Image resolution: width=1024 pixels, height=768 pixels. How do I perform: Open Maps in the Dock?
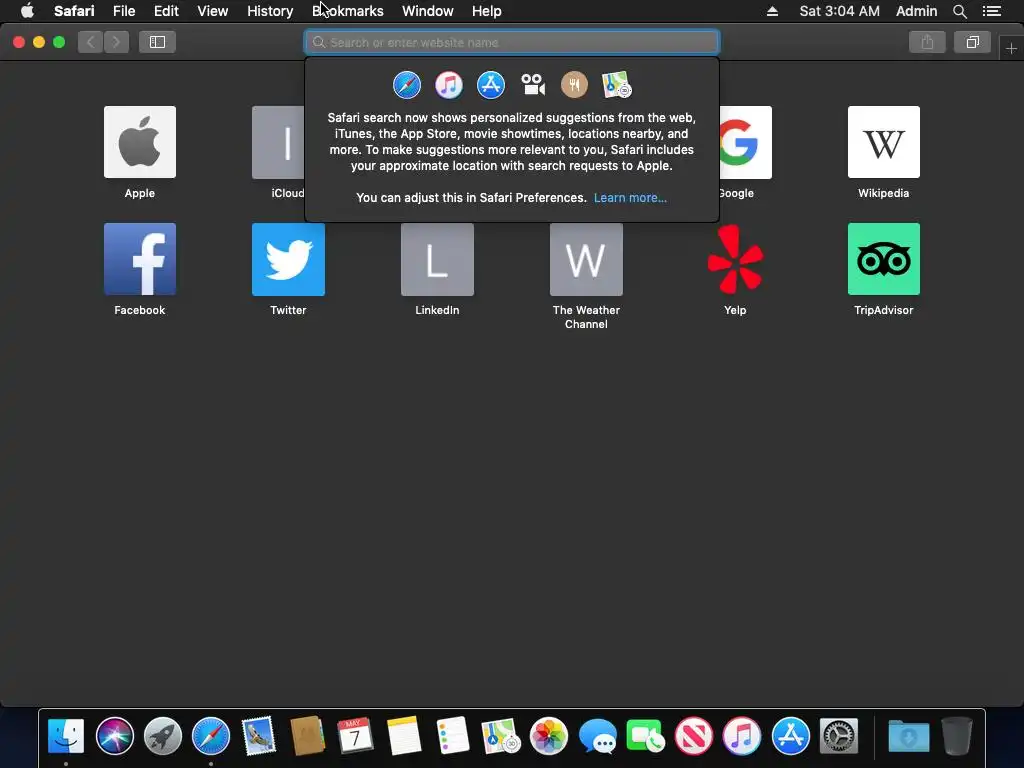[500, 736]
